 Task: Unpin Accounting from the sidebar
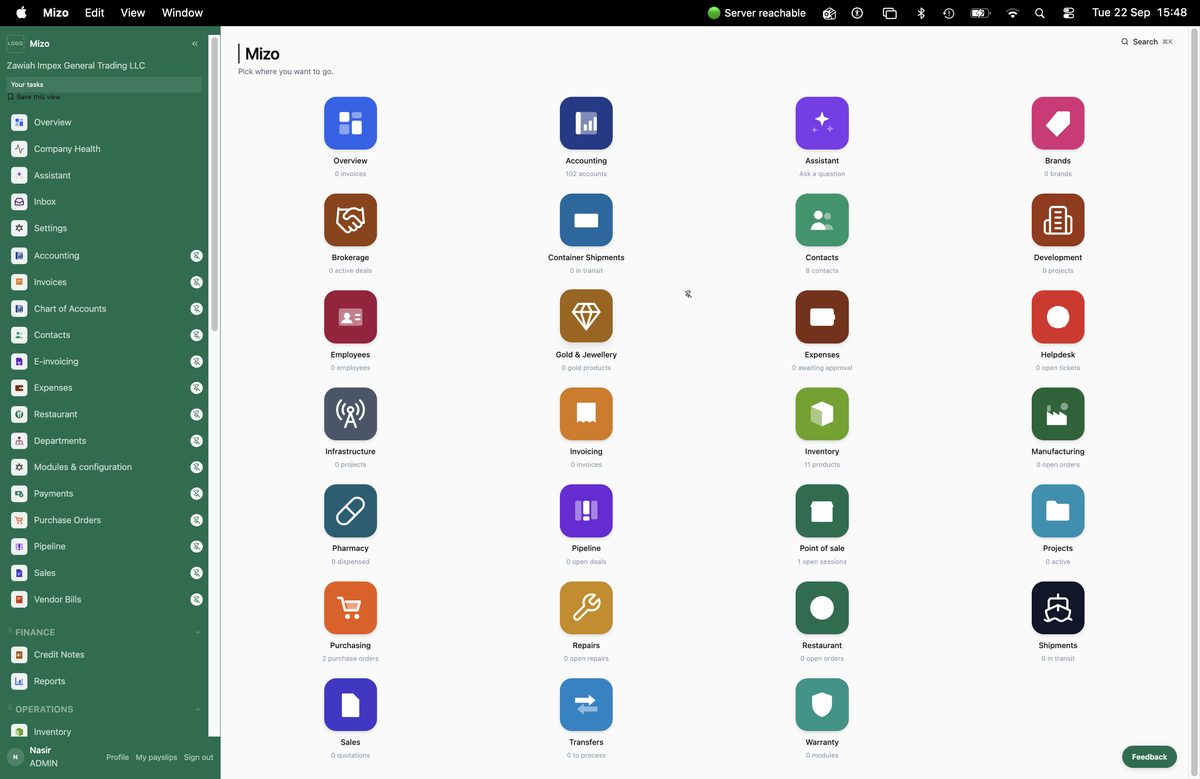point(197,256)
